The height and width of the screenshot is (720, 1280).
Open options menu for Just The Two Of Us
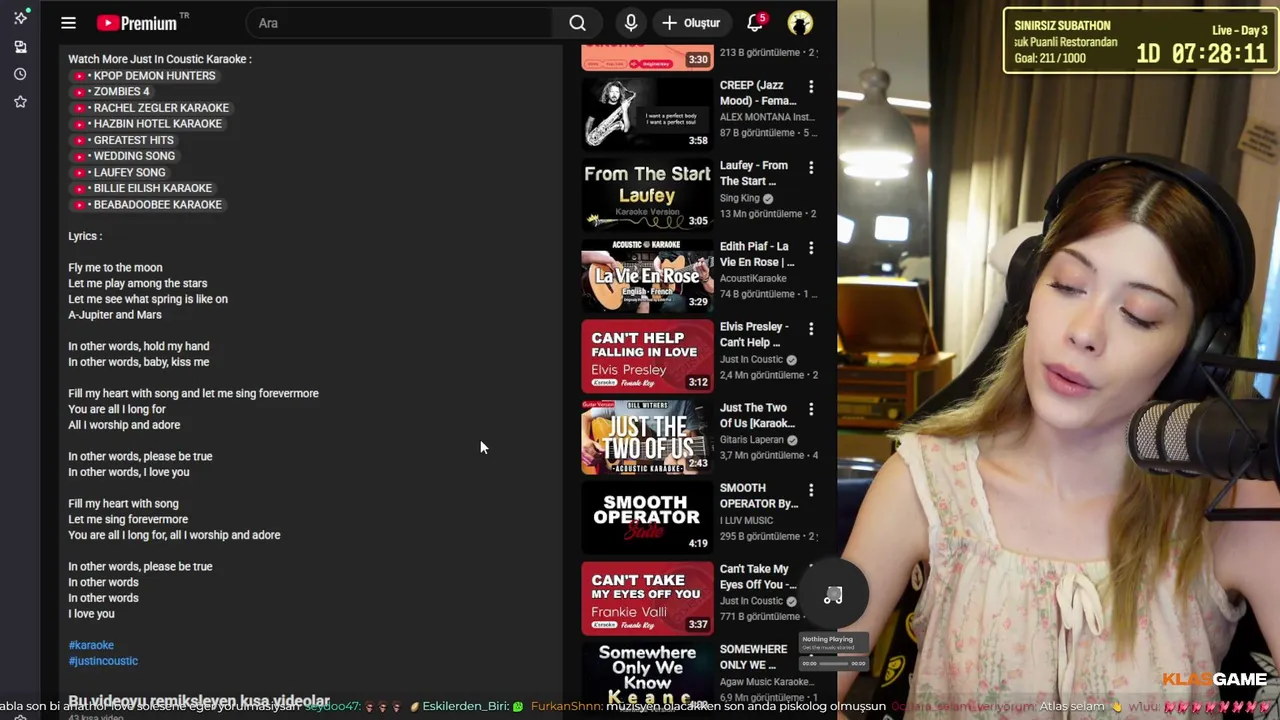click(811, 409)
